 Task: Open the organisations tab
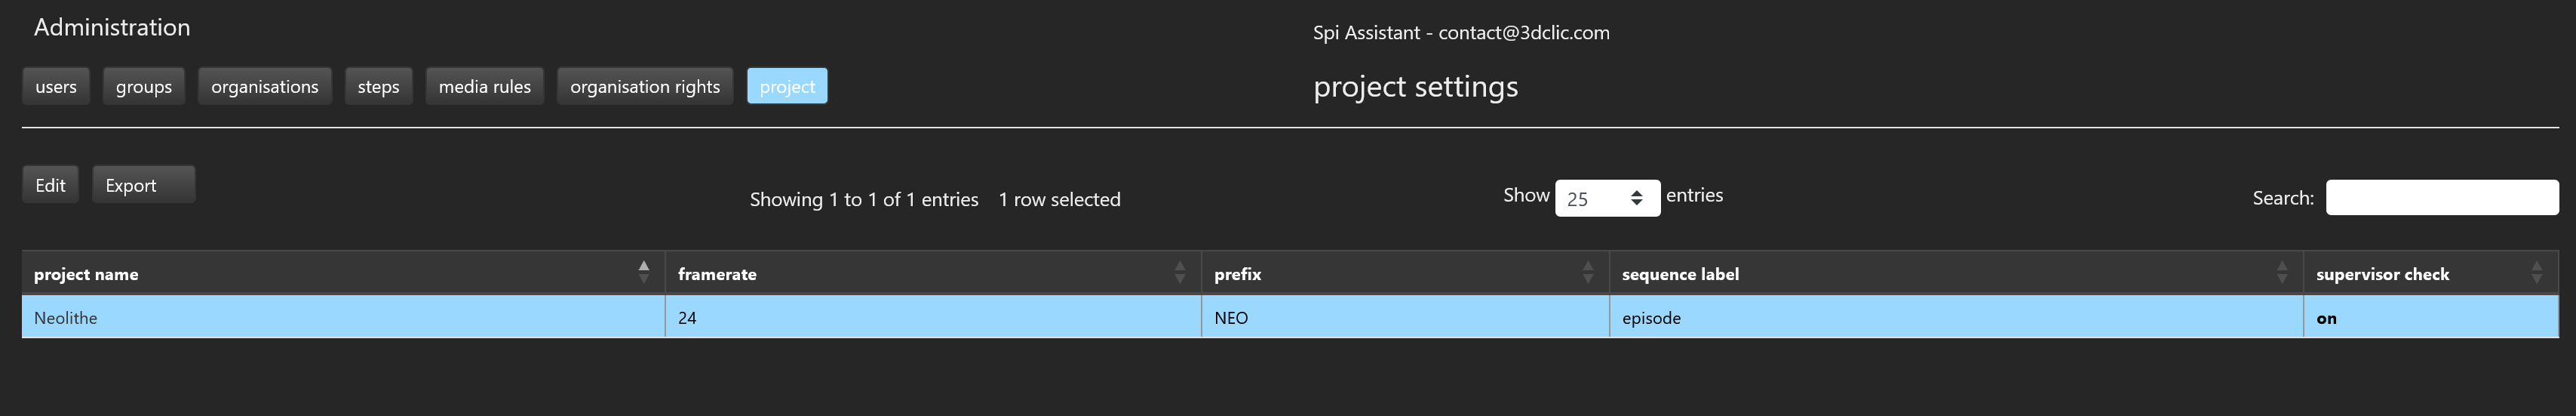point(265,87)
